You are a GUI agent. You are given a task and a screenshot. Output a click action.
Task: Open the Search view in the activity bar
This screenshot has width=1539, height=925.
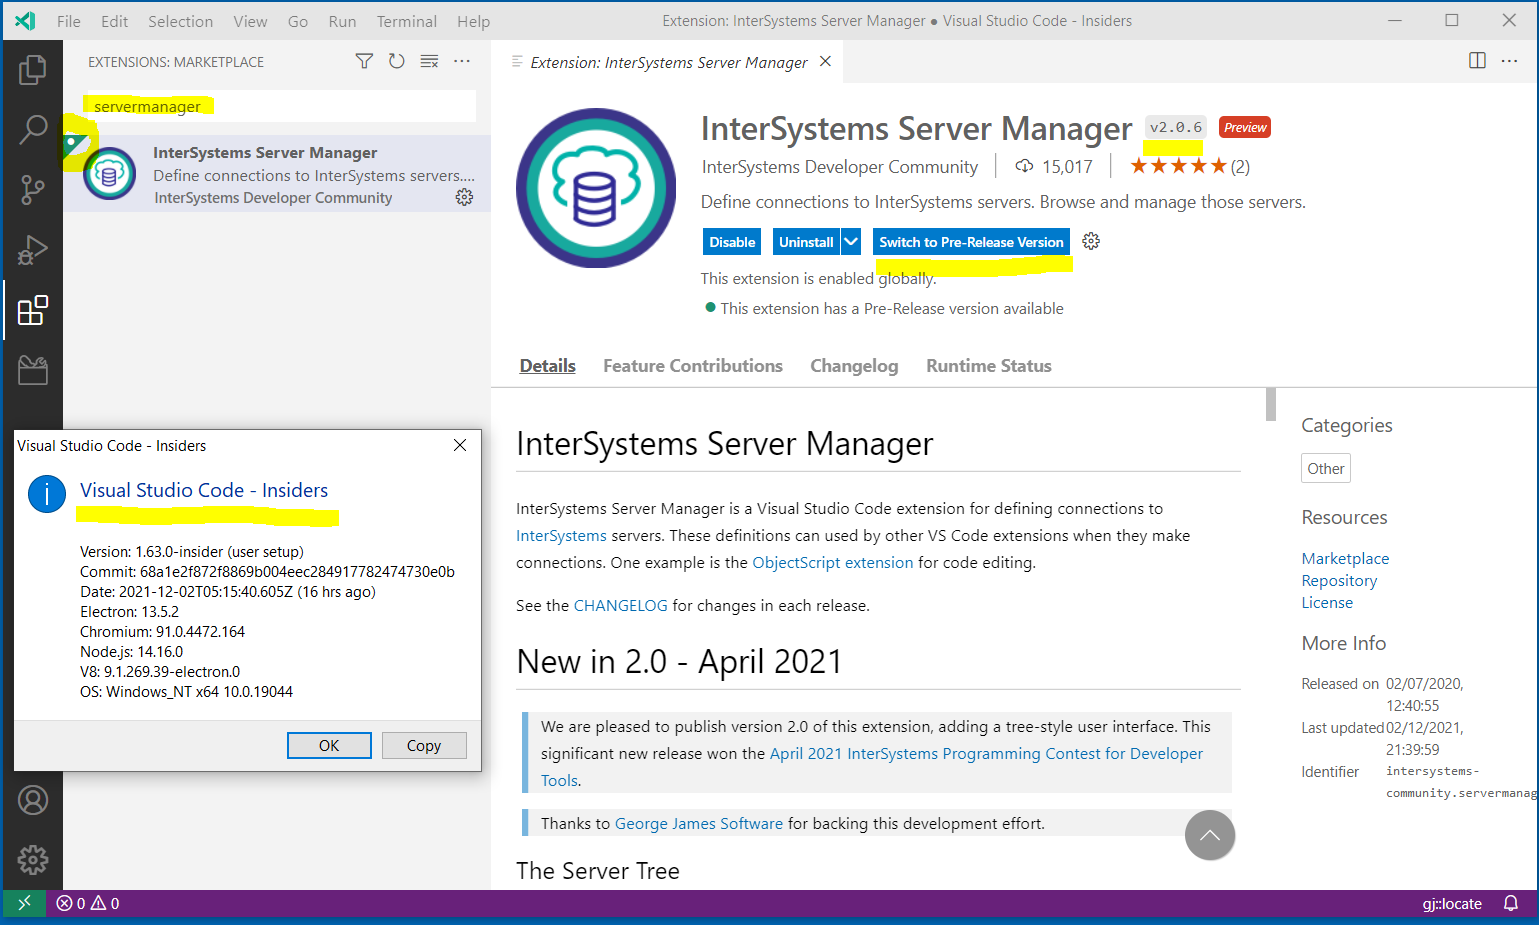tap(33, 129)
